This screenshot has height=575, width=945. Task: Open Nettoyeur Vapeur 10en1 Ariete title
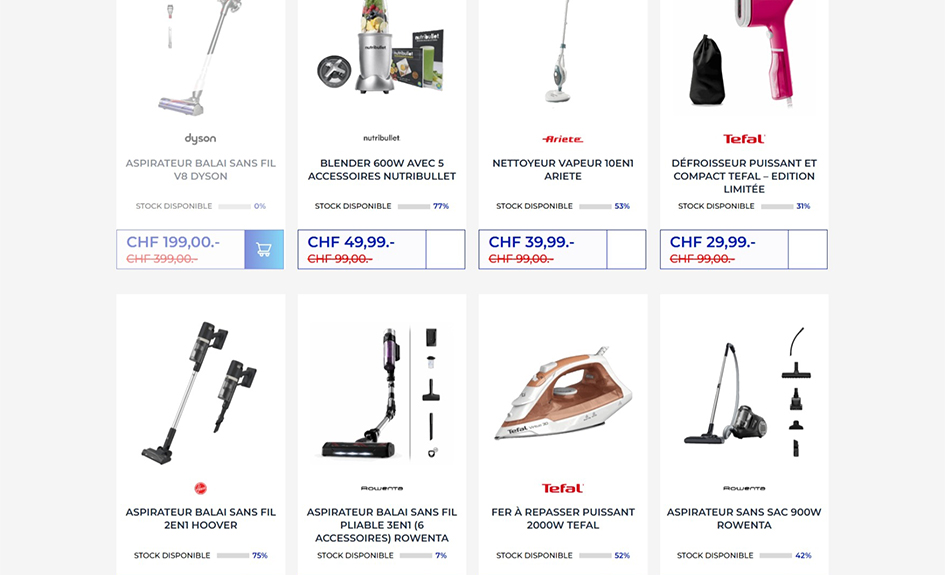562,169
